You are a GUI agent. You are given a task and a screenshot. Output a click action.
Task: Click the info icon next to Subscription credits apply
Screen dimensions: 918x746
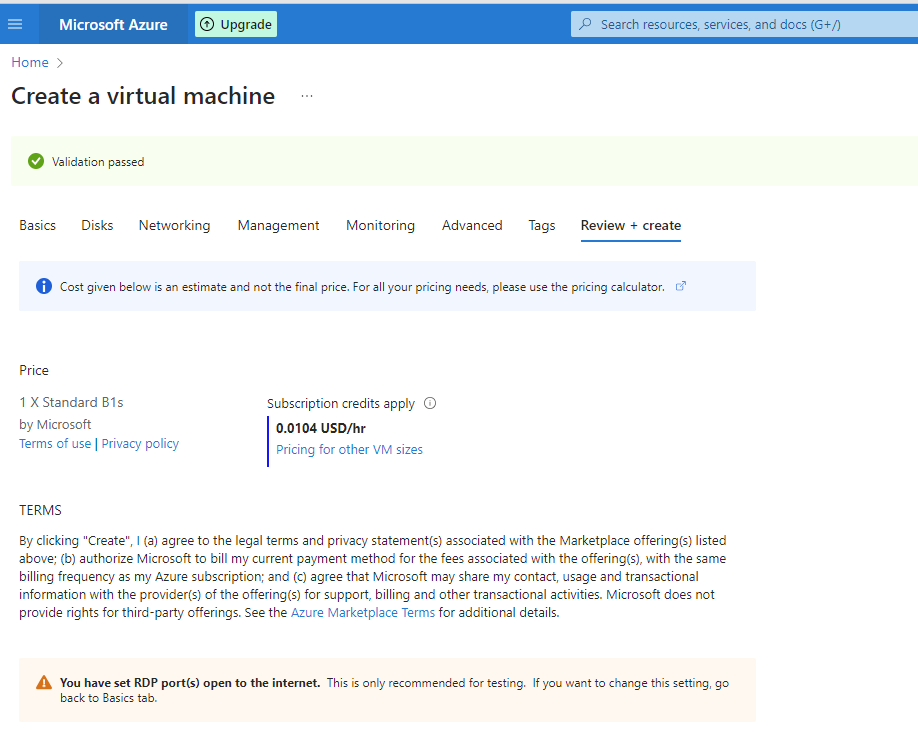(x=430, y=403)
